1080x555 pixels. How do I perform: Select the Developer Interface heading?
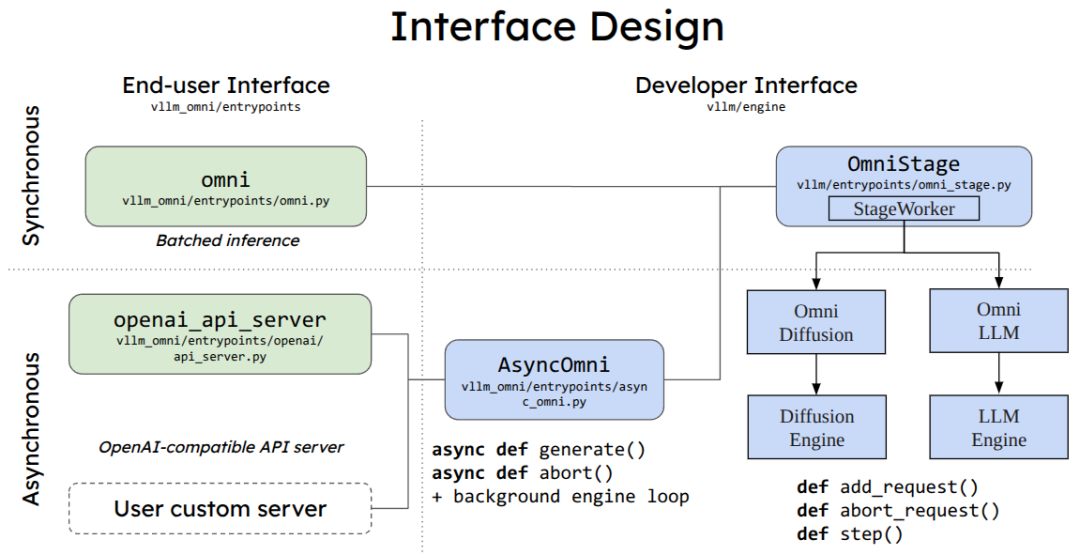746,85
